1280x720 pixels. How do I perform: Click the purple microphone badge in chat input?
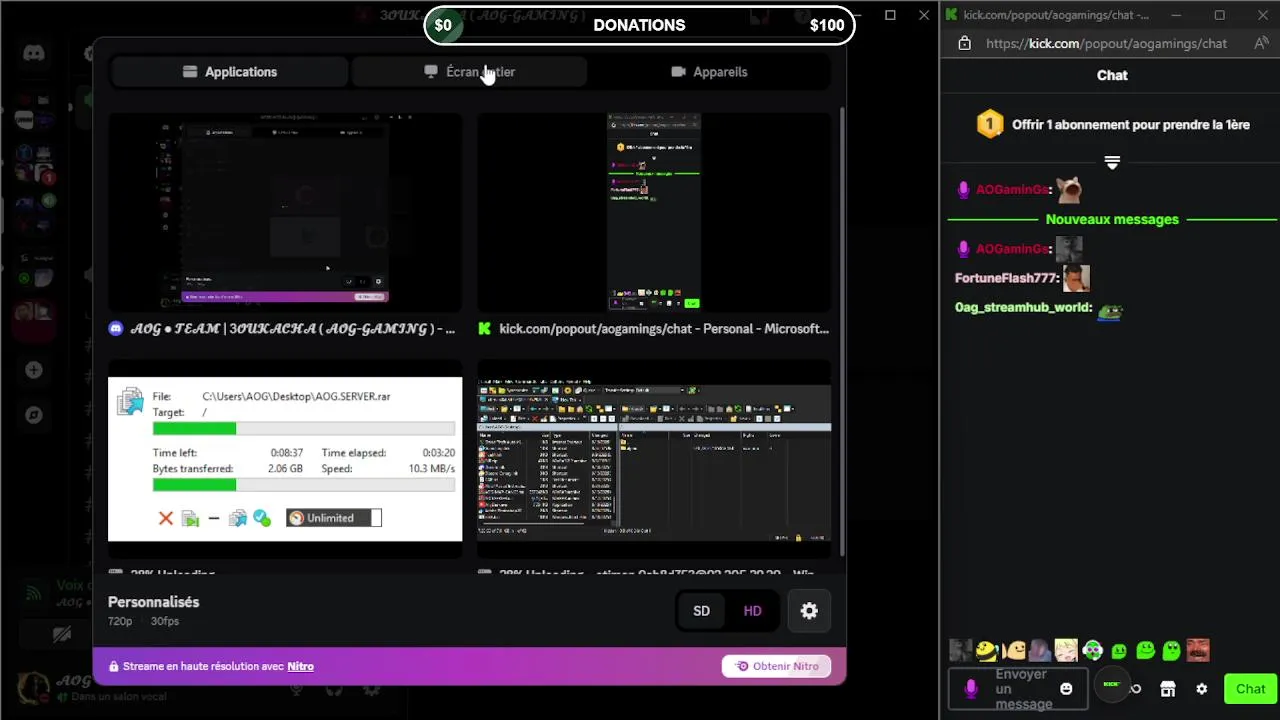click(x=970, y=689)
